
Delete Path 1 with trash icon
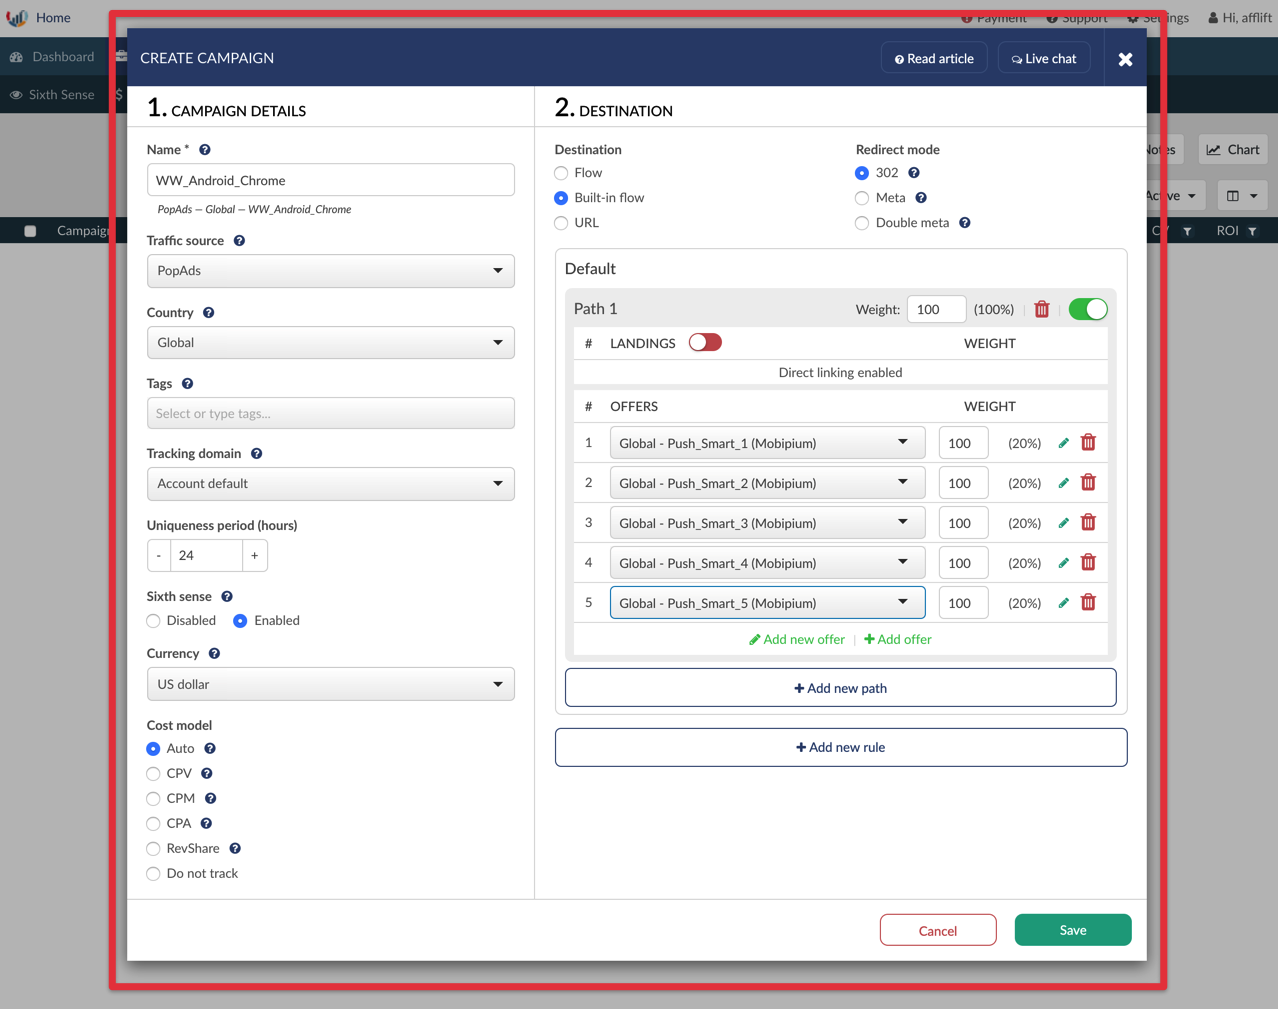(x=1042, y=310)
